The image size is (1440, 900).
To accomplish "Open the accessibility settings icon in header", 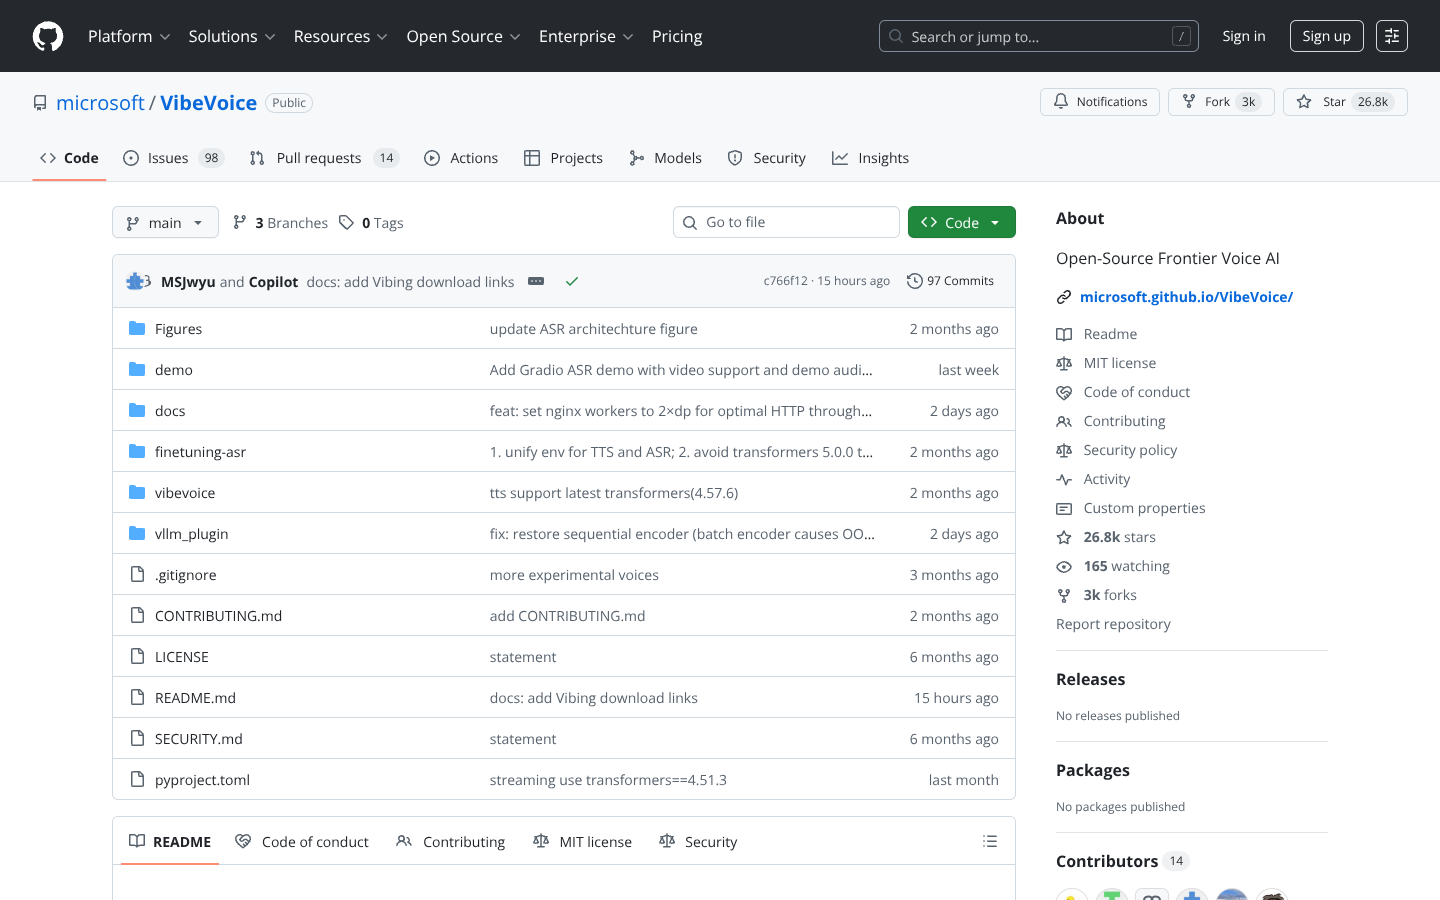I will coord(1391,36).
